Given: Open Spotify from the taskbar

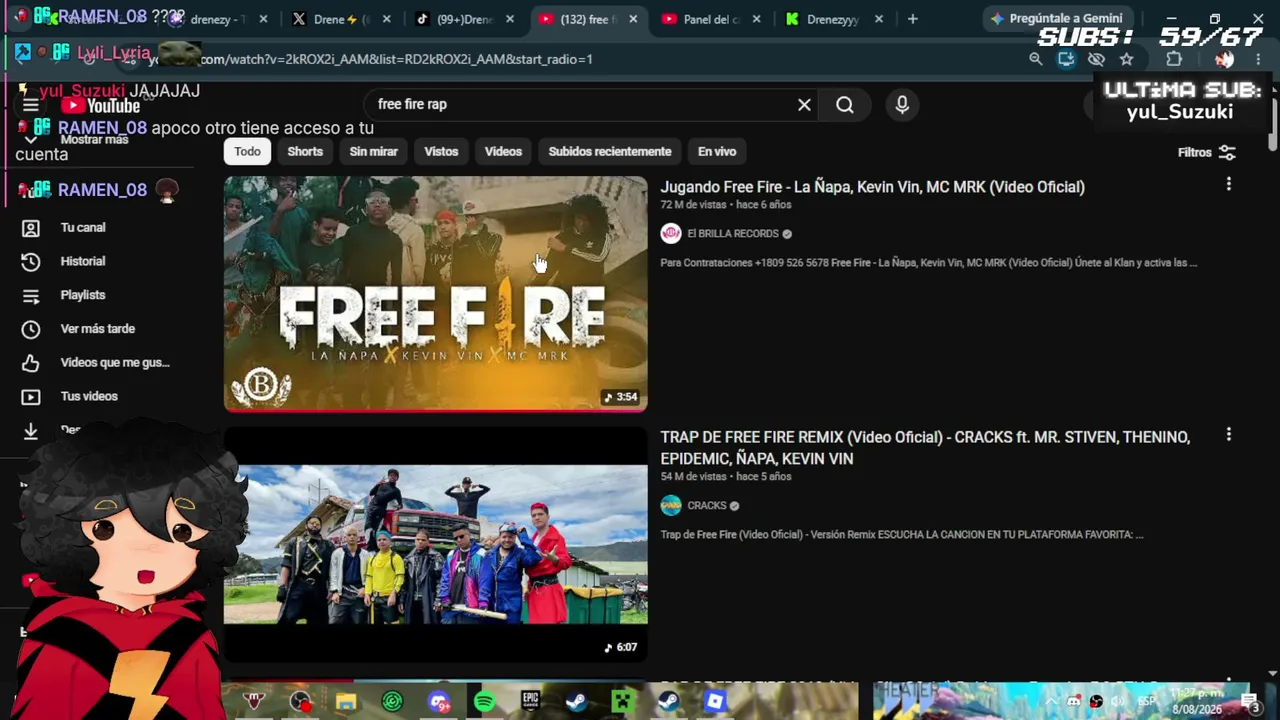Looking at the screenshot, I should click(484, 702).
